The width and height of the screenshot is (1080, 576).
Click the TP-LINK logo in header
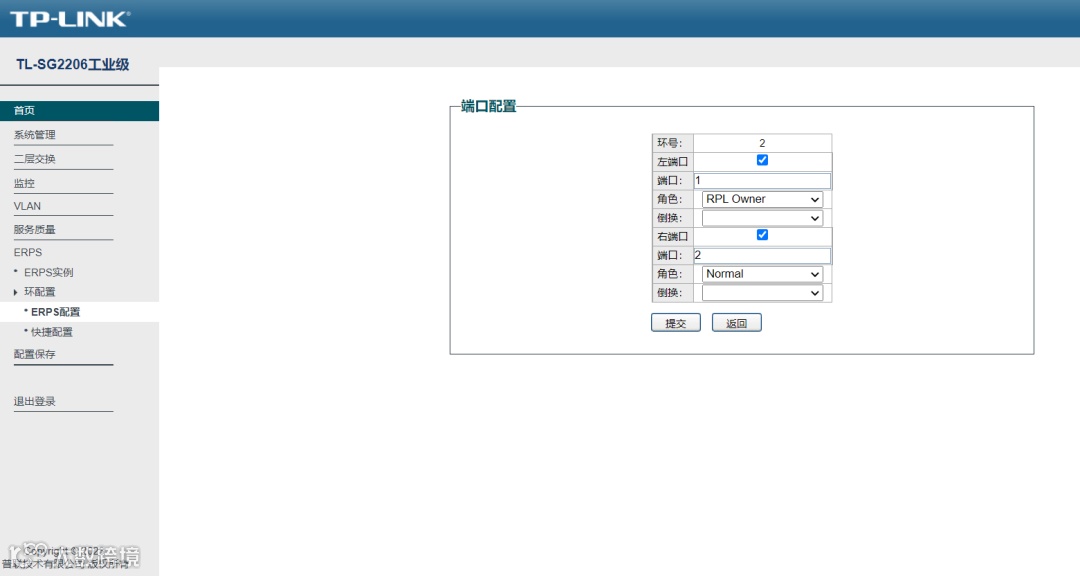[x=70, y=19]
